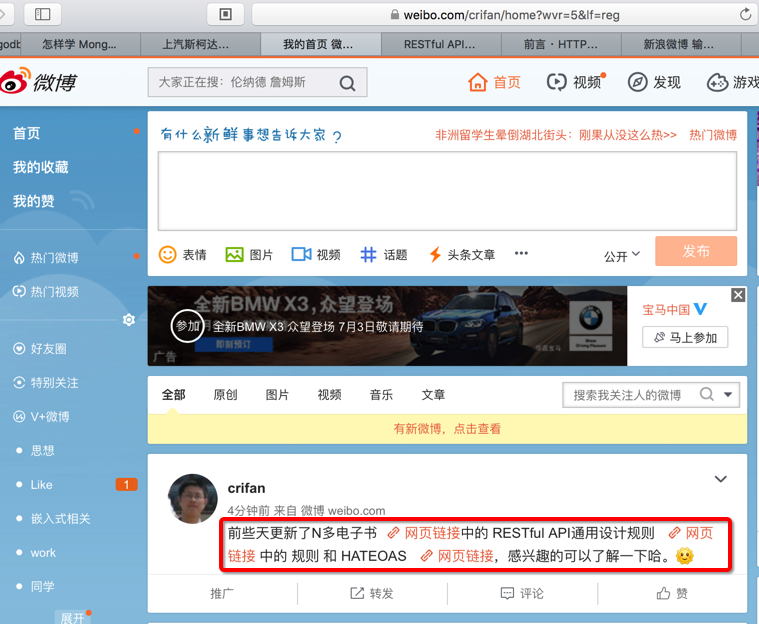Click the browser address bar
Viewport: 759px width, 624px height.
(x=503, y=15)
